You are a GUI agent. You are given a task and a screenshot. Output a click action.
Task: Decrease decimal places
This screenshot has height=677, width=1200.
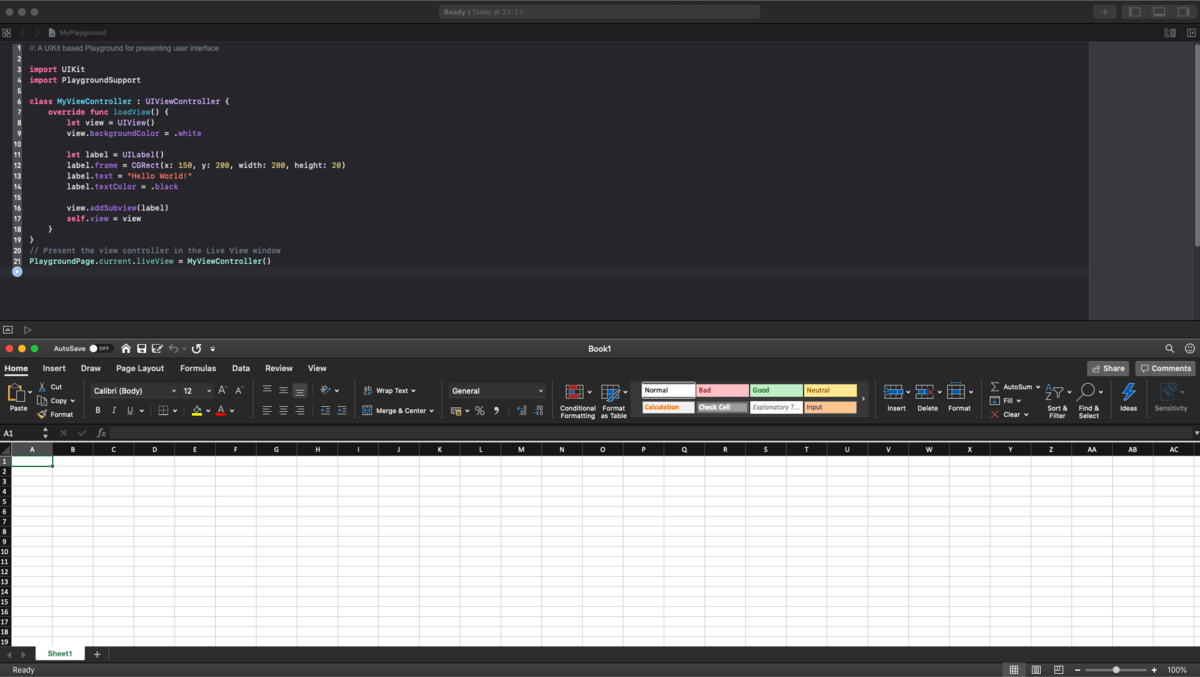[539, 411]
